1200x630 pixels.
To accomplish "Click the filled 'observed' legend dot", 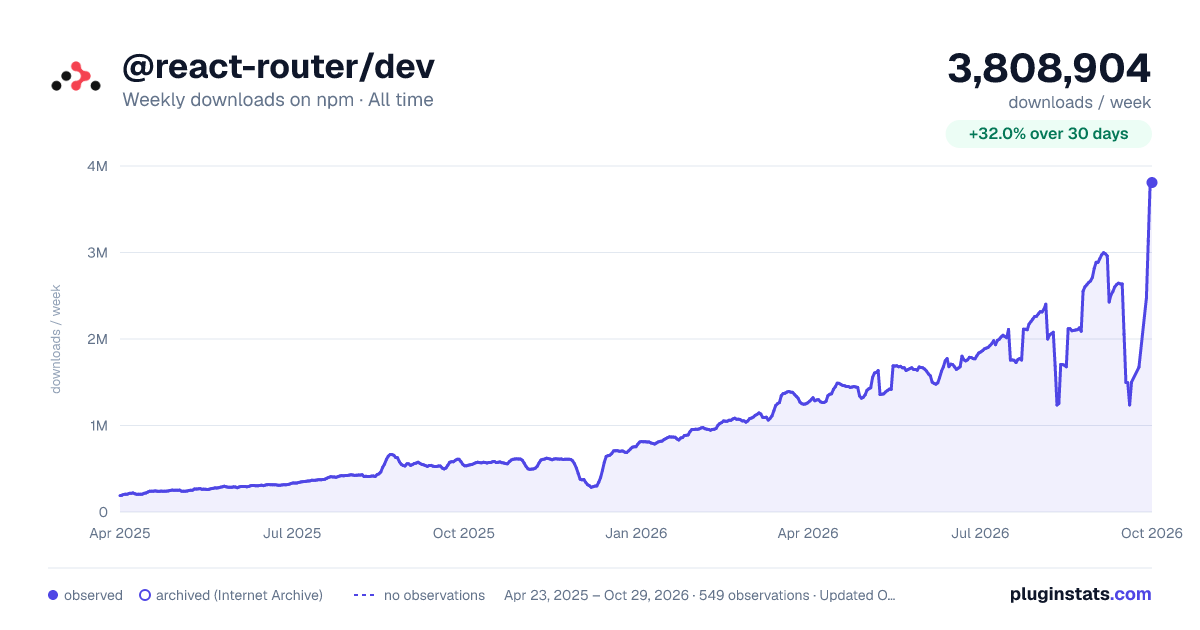I will tap(53, 595).
